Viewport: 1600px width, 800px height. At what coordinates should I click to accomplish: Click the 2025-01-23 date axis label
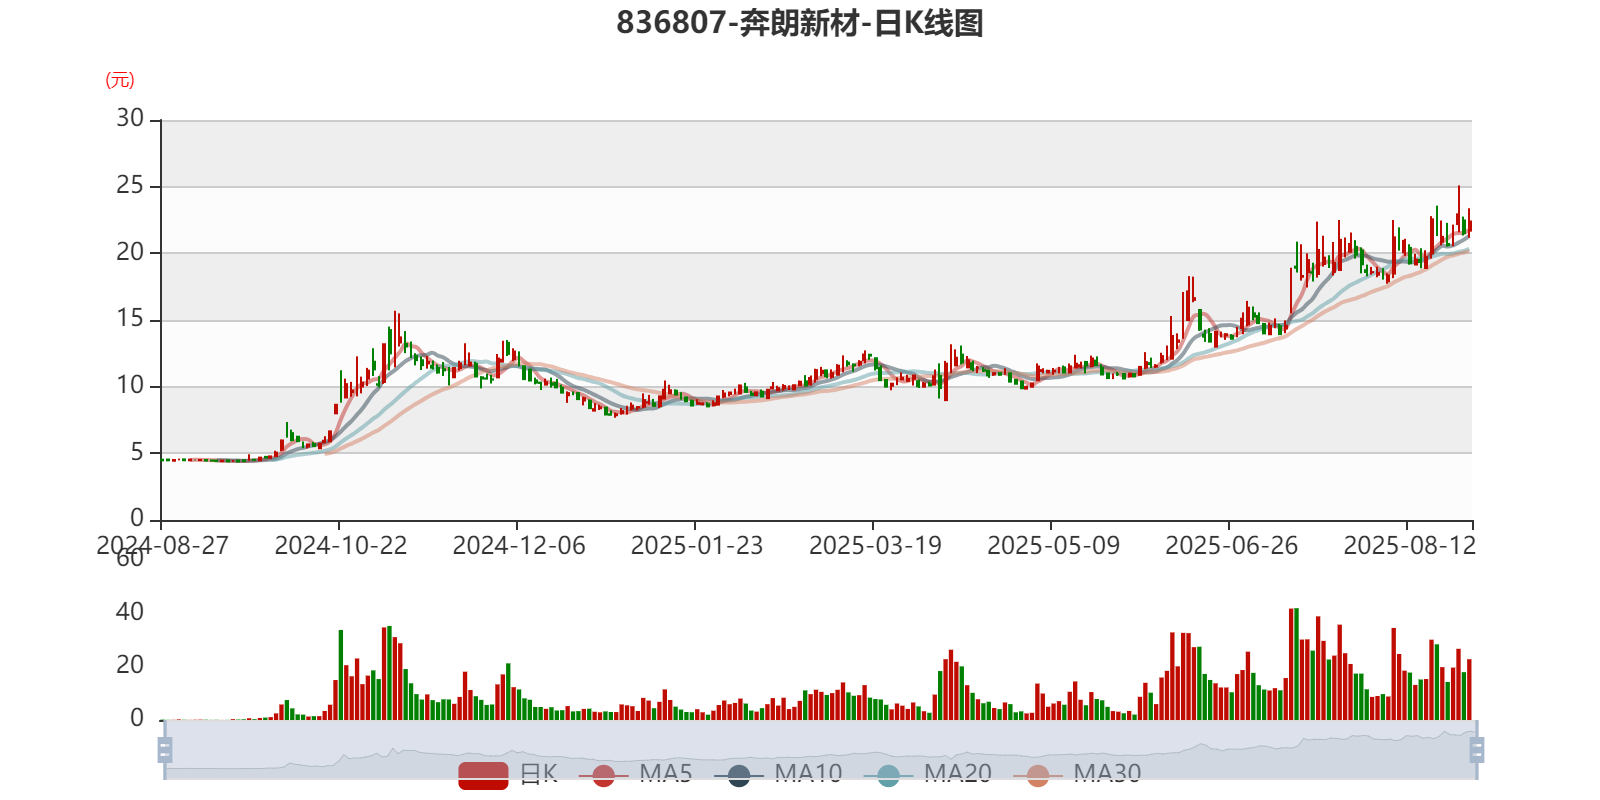(x=696, y=546)
